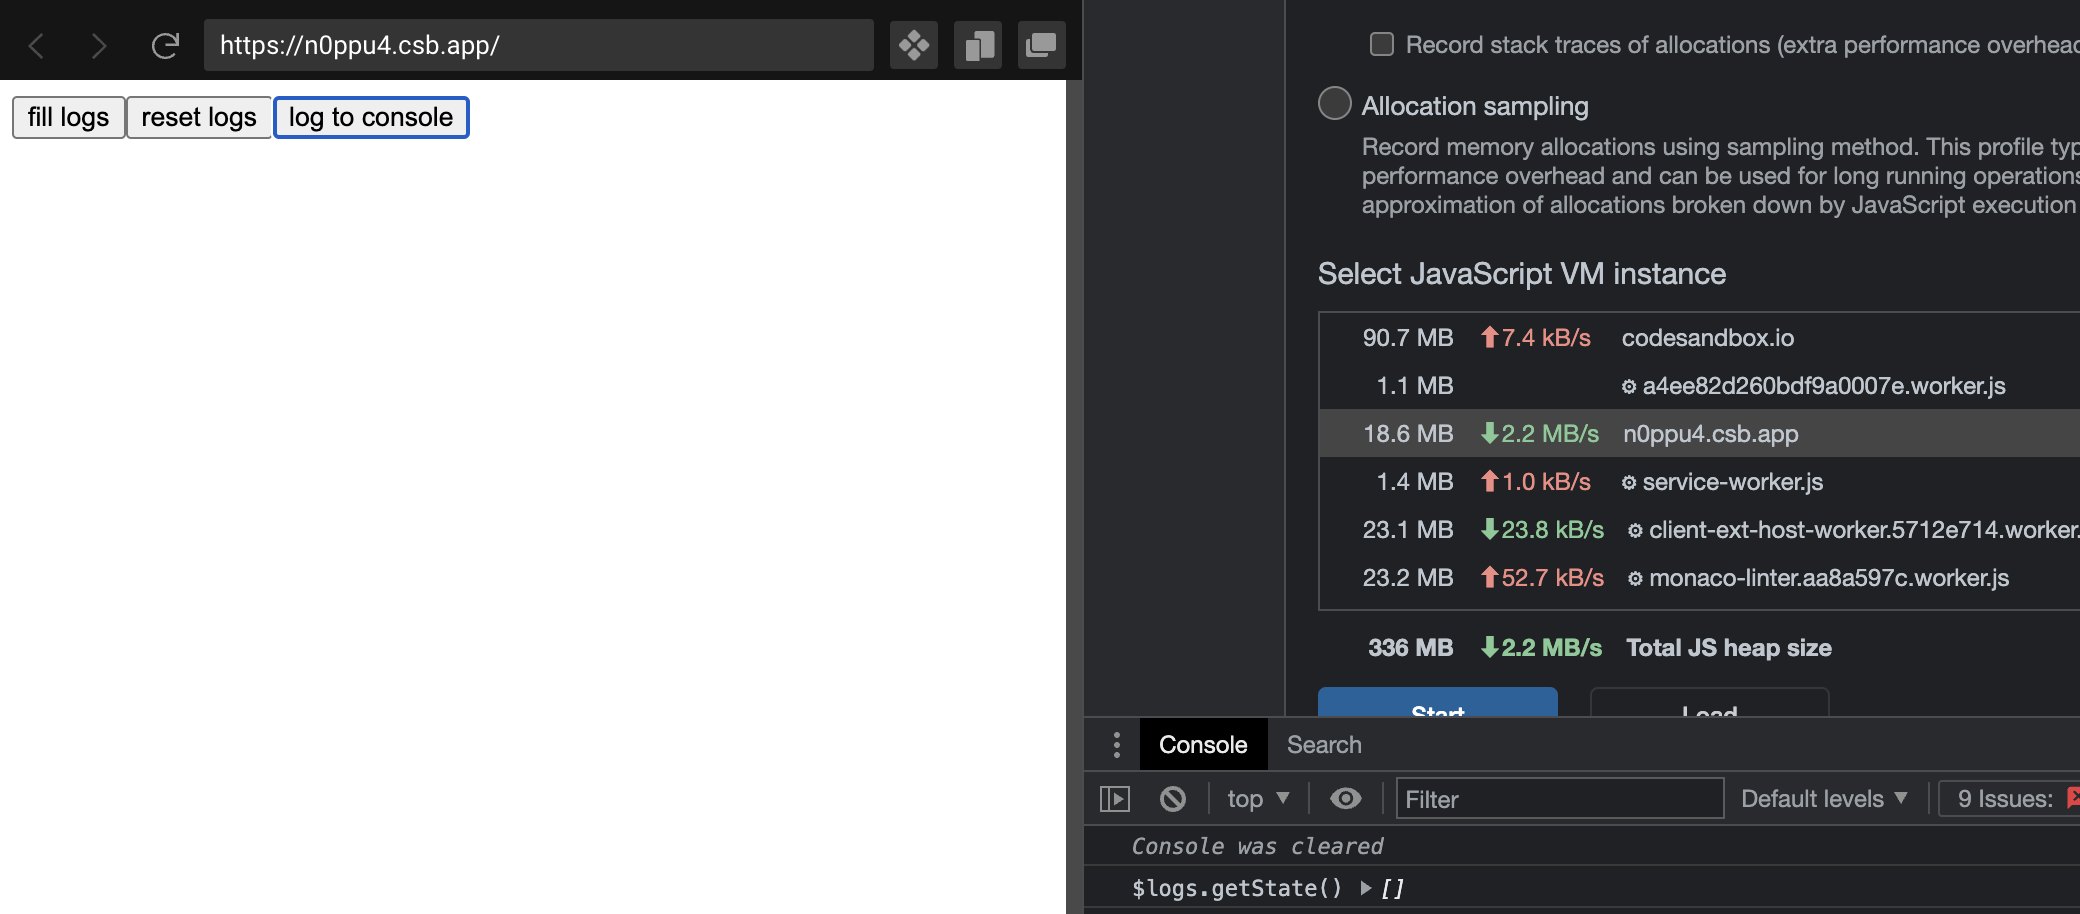Focus the console Filter input field
Viewport: 2080px width, 914px height.
click(1560, 799)
